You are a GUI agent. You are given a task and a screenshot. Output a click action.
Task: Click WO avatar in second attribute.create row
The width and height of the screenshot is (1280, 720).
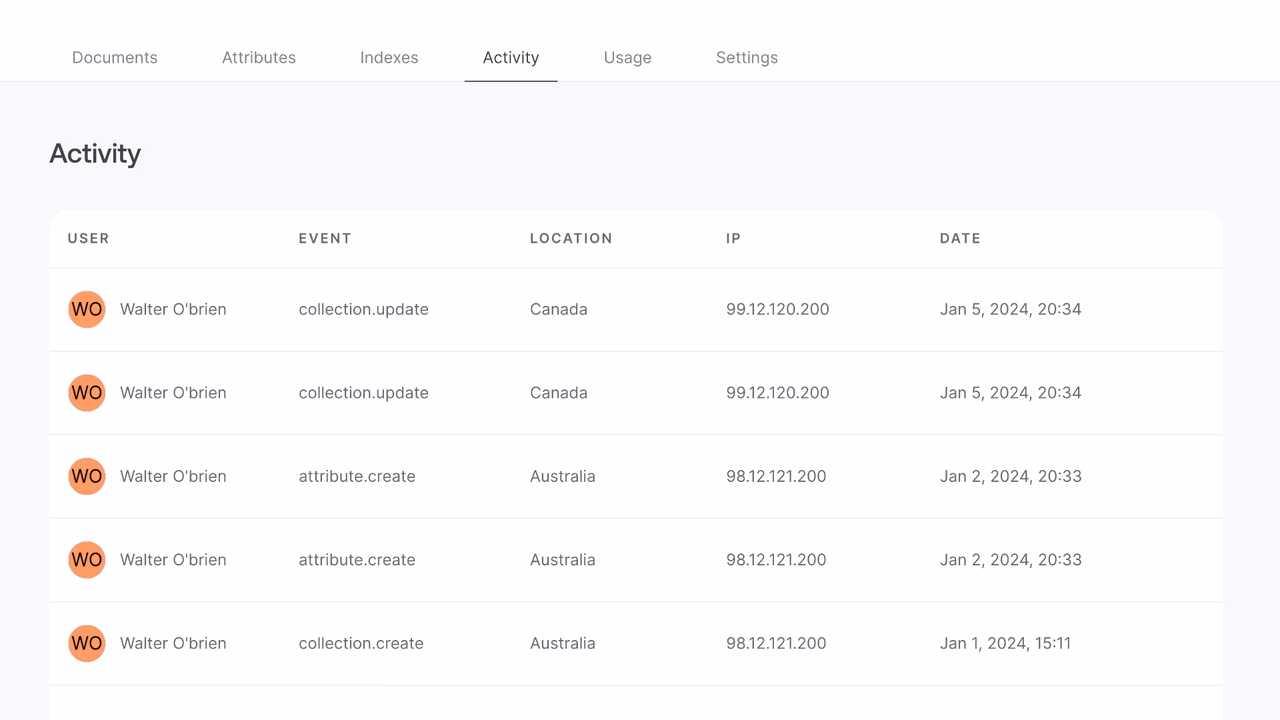click(87, 560)
